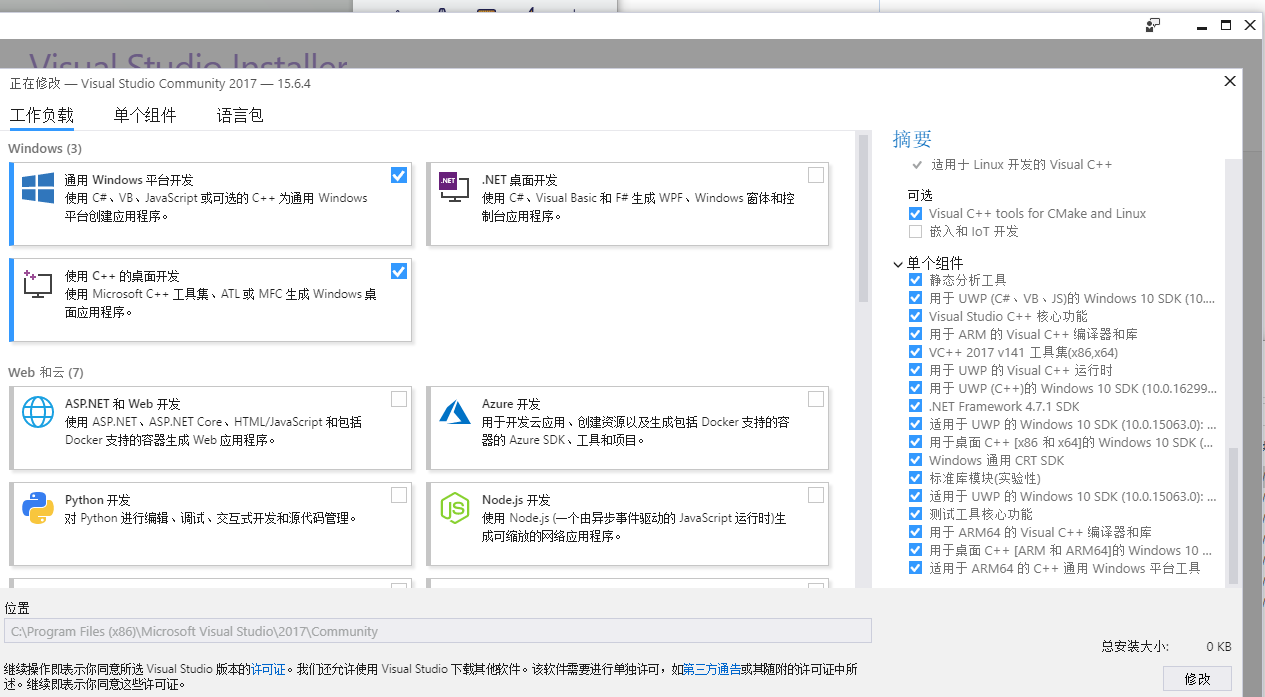Enable 嵌入和 IoT 开发 option
1265x697 pixels.
tap(915, 232)
